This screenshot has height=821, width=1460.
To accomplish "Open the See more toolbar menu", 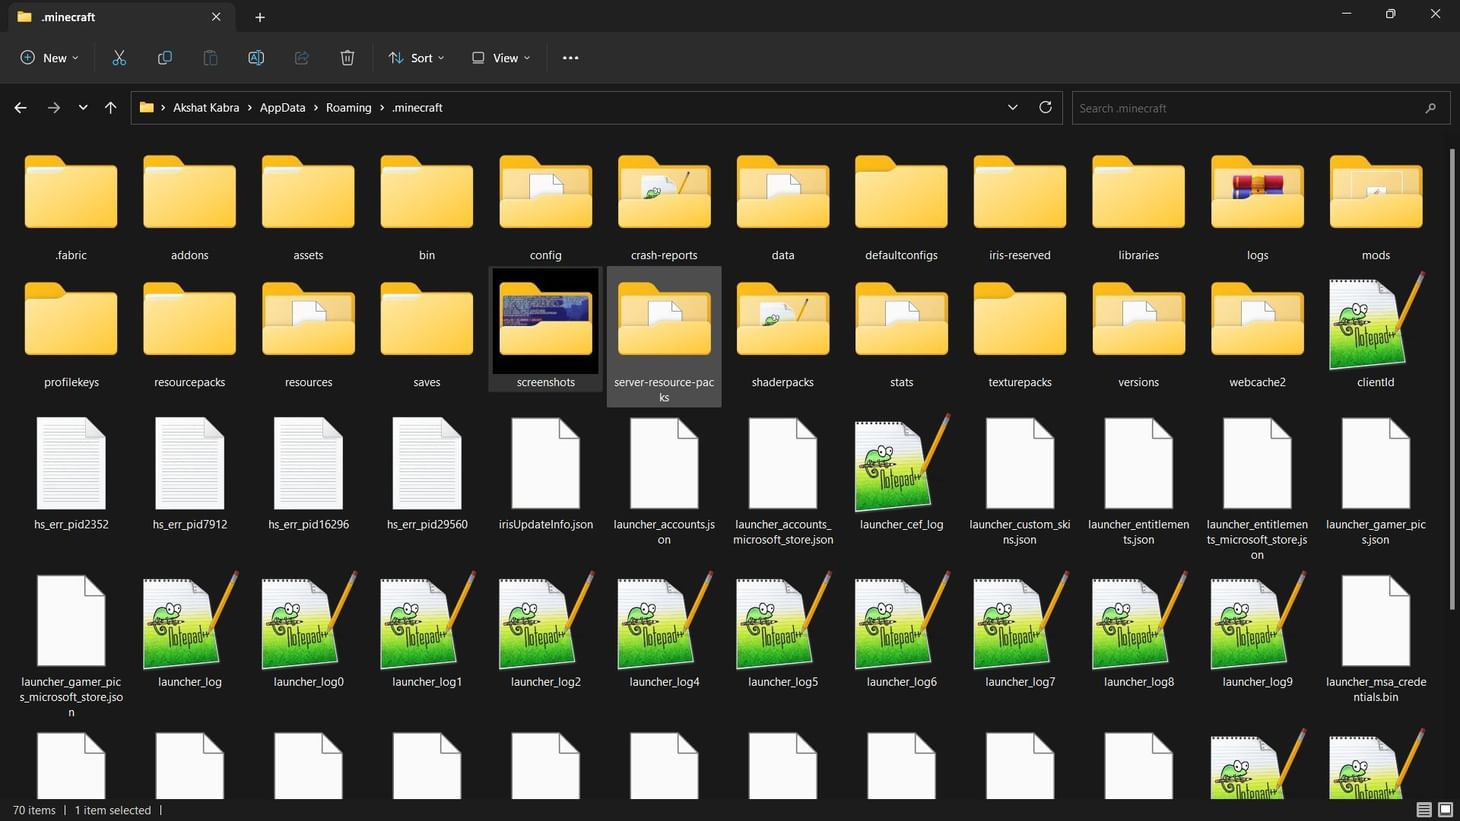I will (x=570, y=57).
